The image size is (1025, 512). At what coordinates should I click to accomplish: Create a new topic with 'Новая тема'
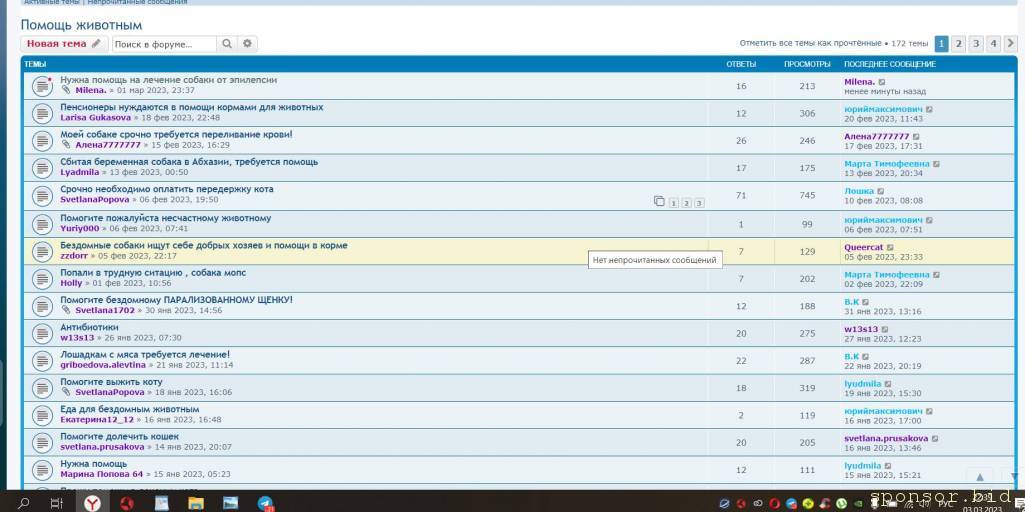64,44
